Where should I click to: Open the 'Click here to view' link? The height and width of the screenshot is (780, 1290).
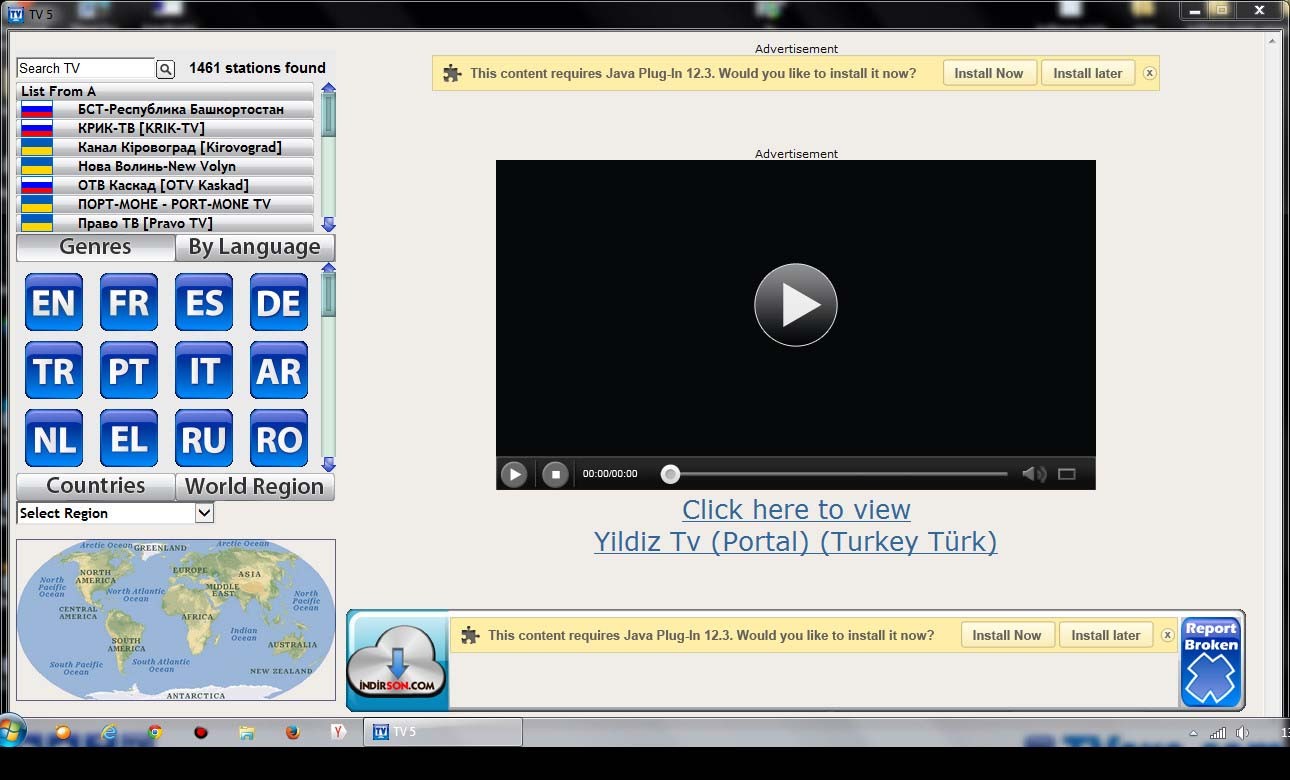pos(796,510)
